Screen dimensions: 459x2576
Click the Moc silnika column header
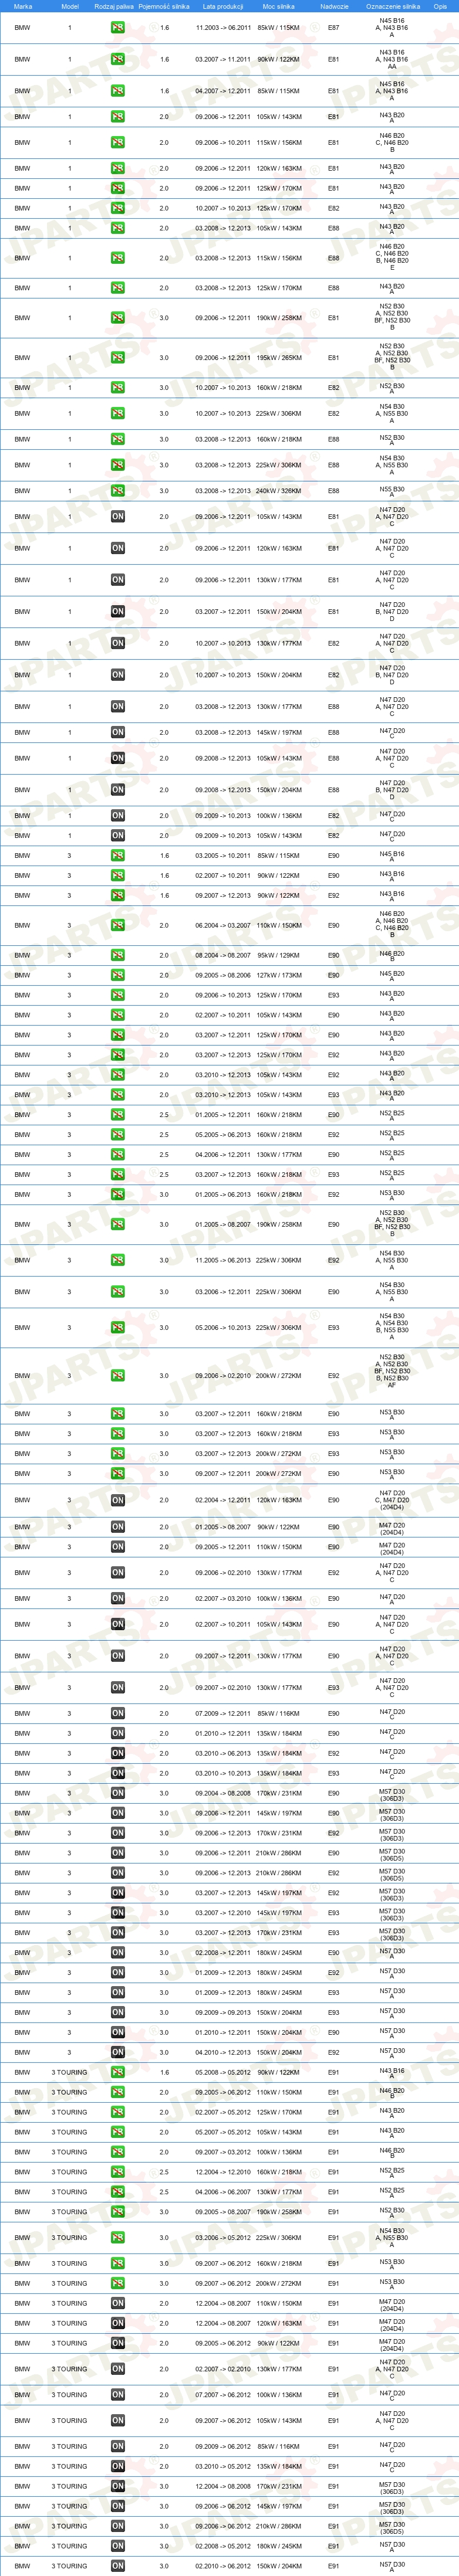[x=278, y=6]
